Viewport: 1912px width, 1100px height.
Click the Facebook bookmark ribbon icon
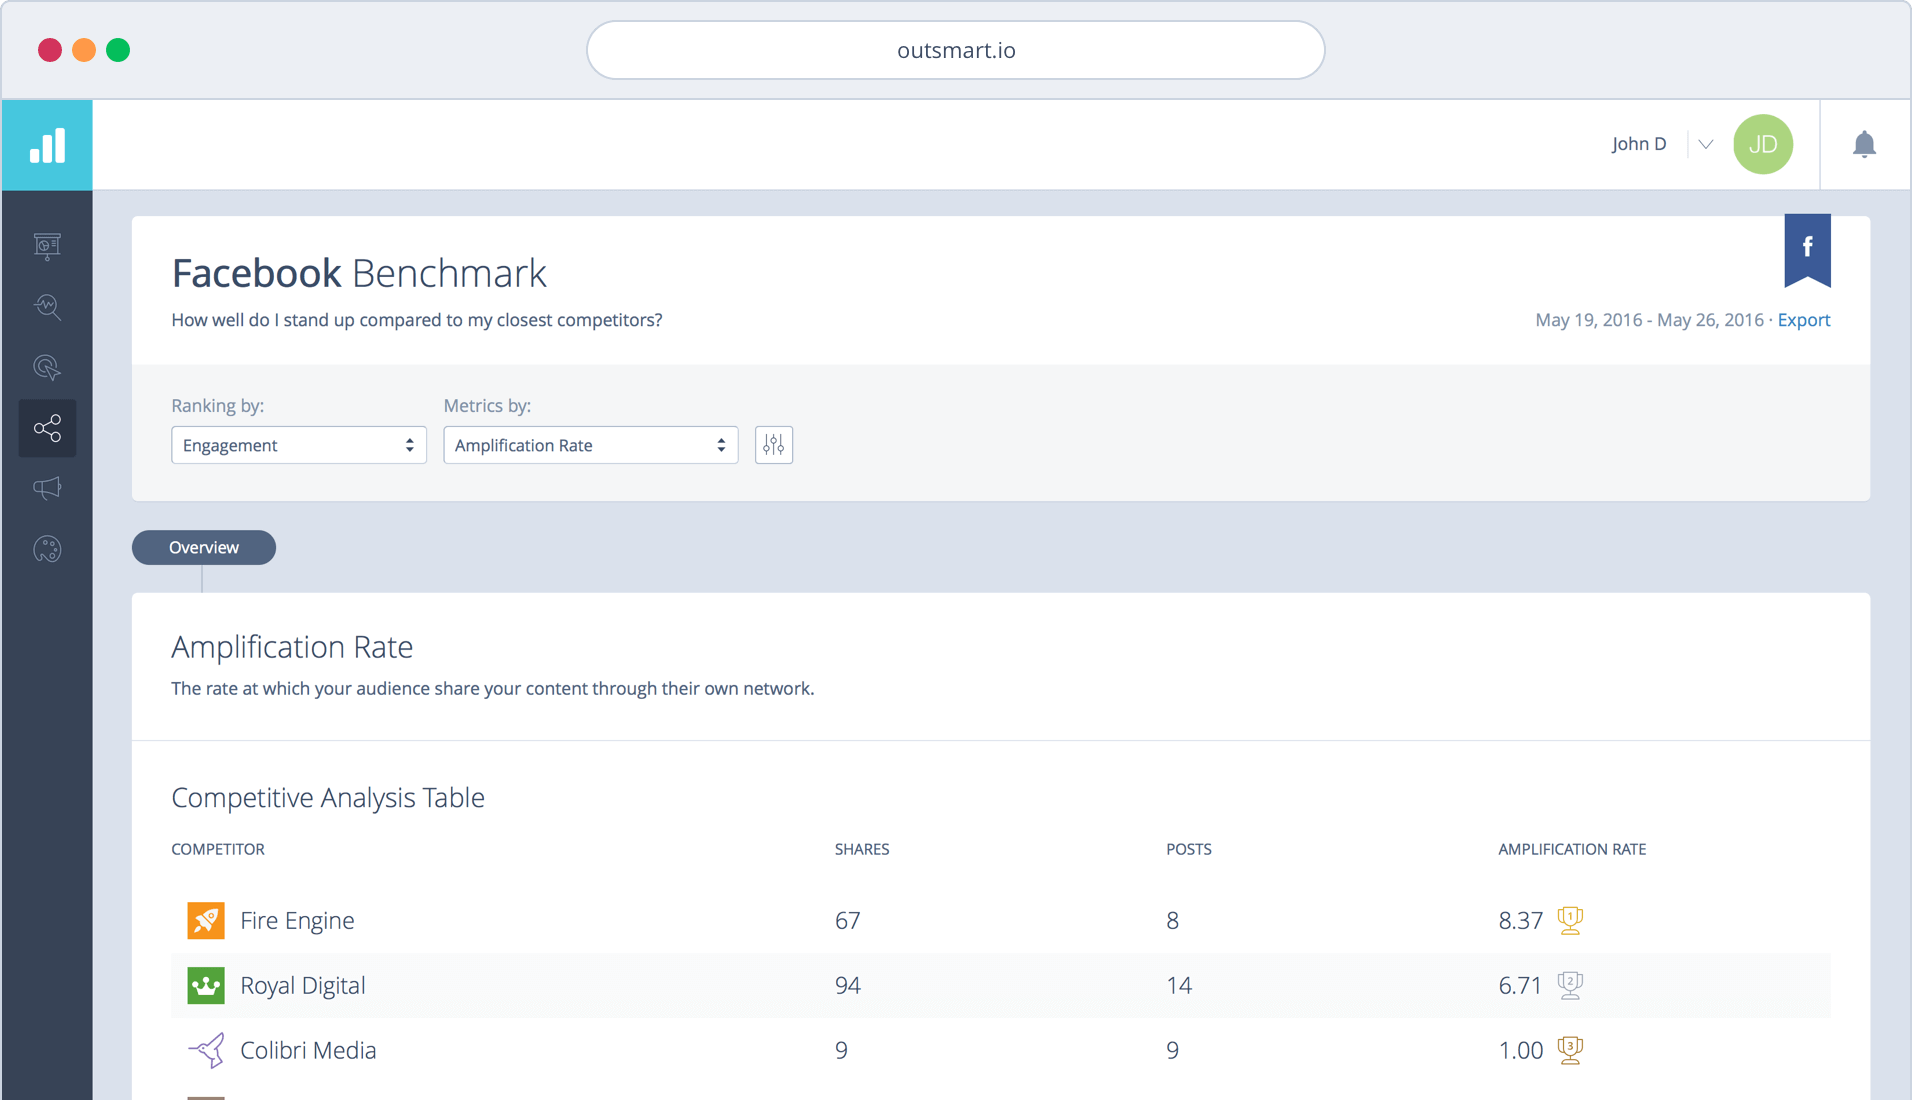[1807, 250]
